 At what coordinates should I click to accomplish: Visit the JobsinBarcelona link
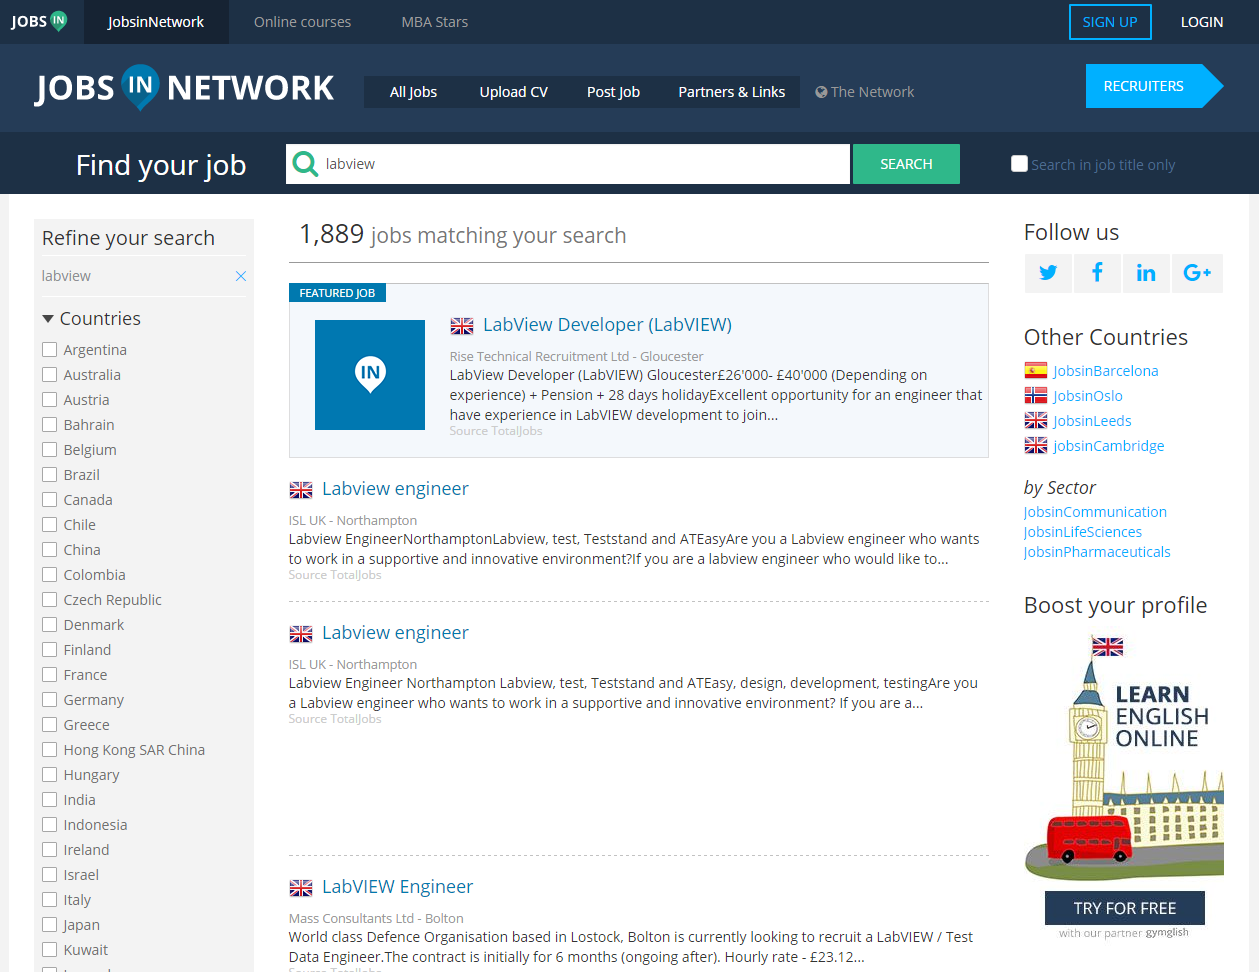point(1105,371)
